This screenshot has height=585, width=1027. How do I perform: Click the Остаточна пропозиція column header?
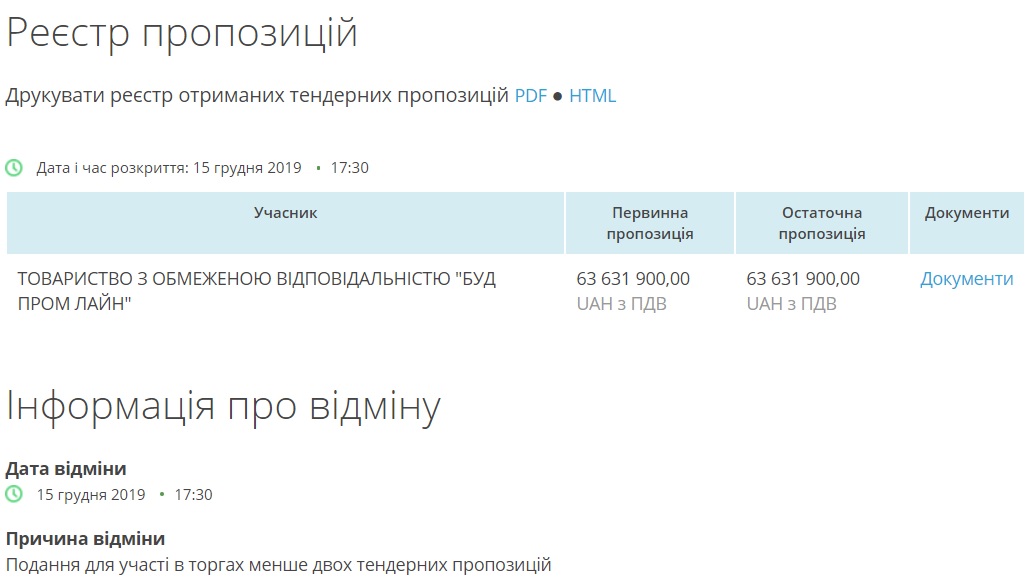tap(821, 223)
